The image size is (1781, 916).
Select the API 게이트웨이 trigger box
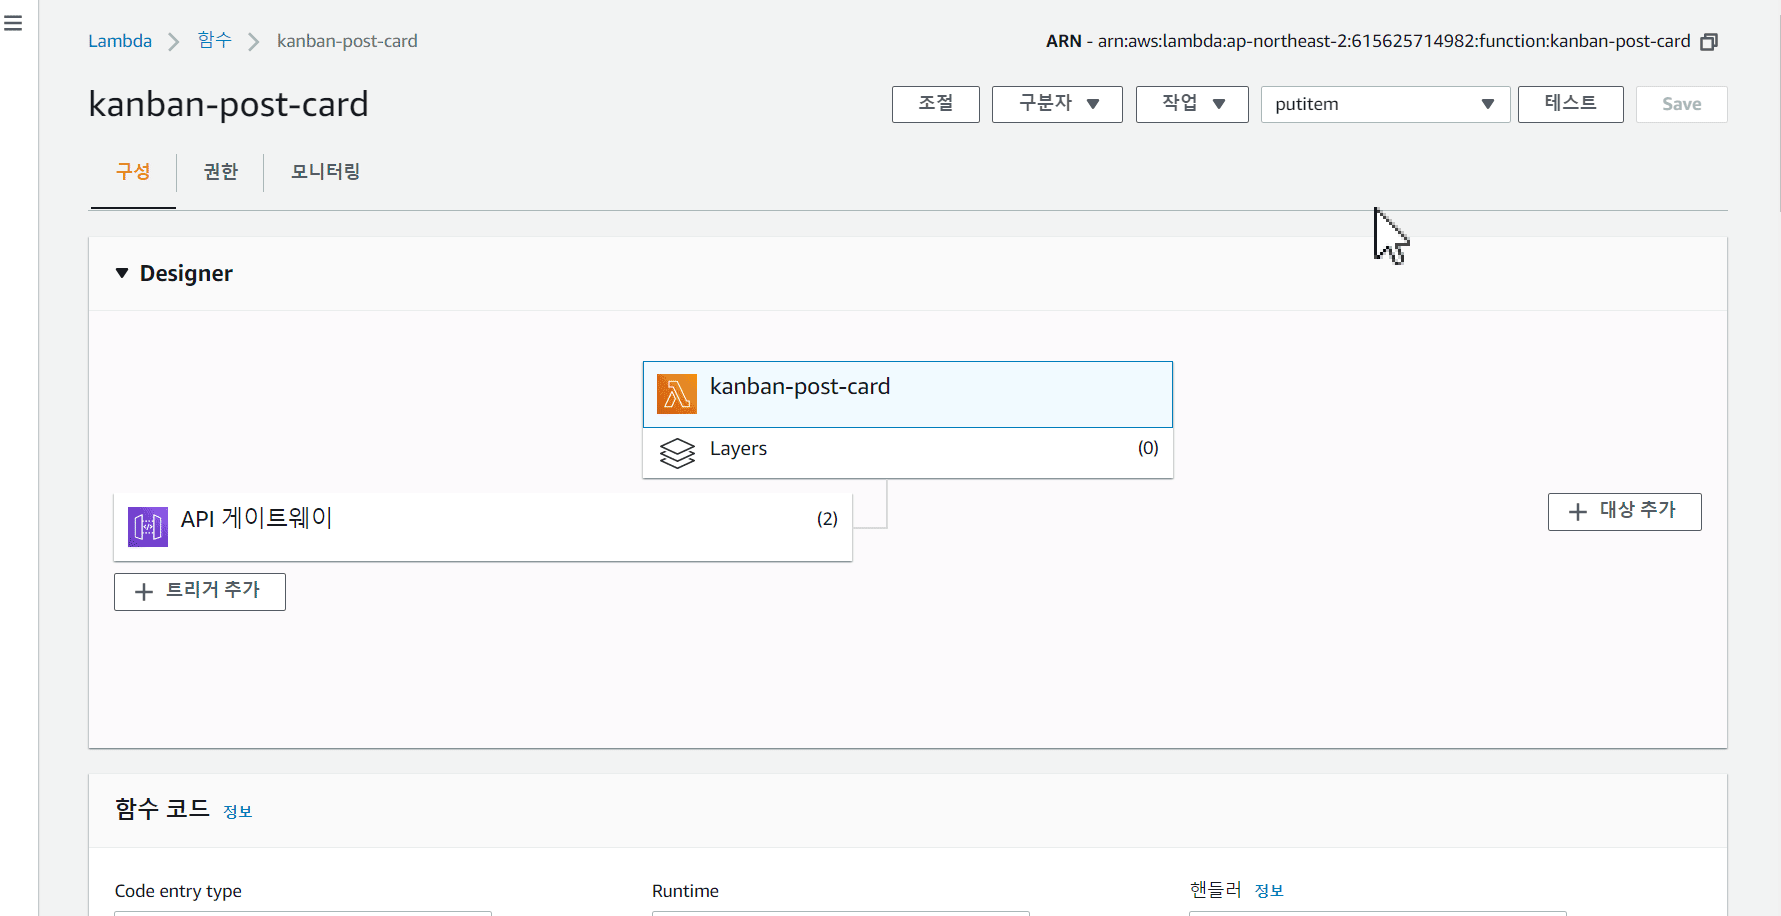(x=483, y=526)
